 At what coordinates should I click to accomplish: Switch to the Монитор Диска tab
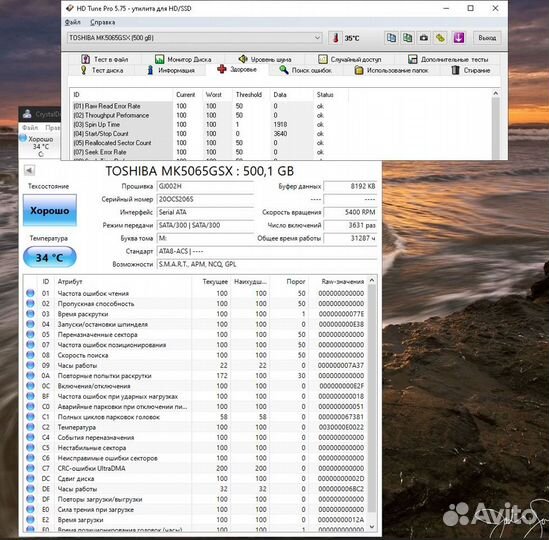click(183, 59)
